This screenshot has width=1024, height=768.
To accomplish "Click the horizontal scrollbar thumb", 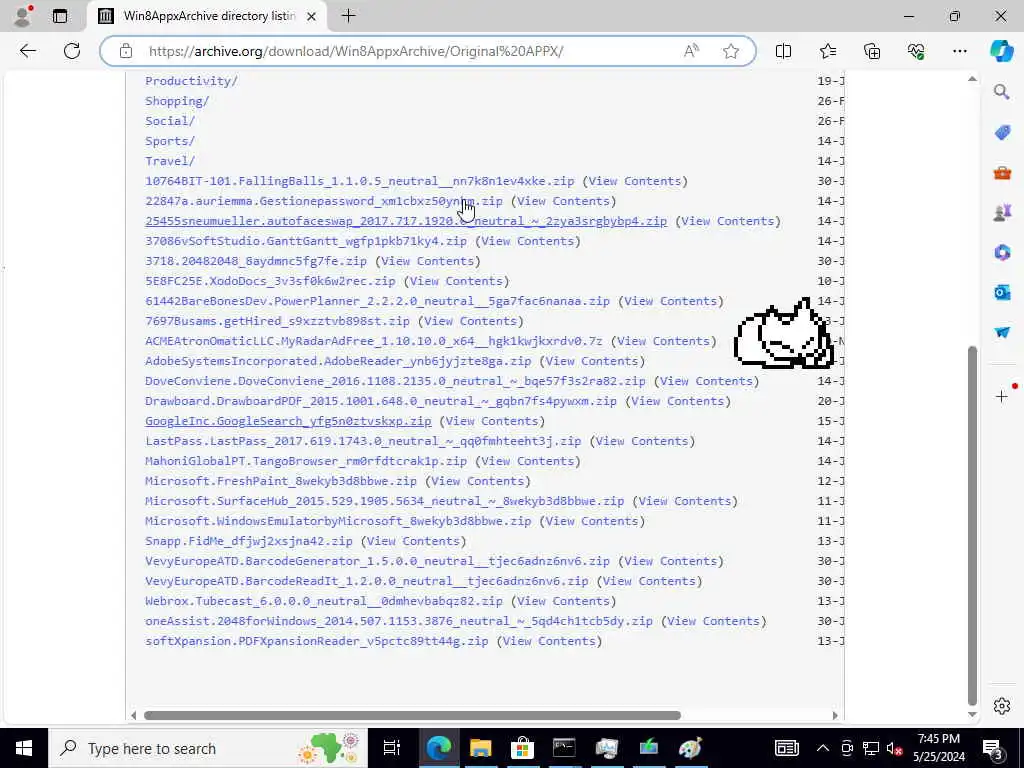I will [x=412, y=716].
